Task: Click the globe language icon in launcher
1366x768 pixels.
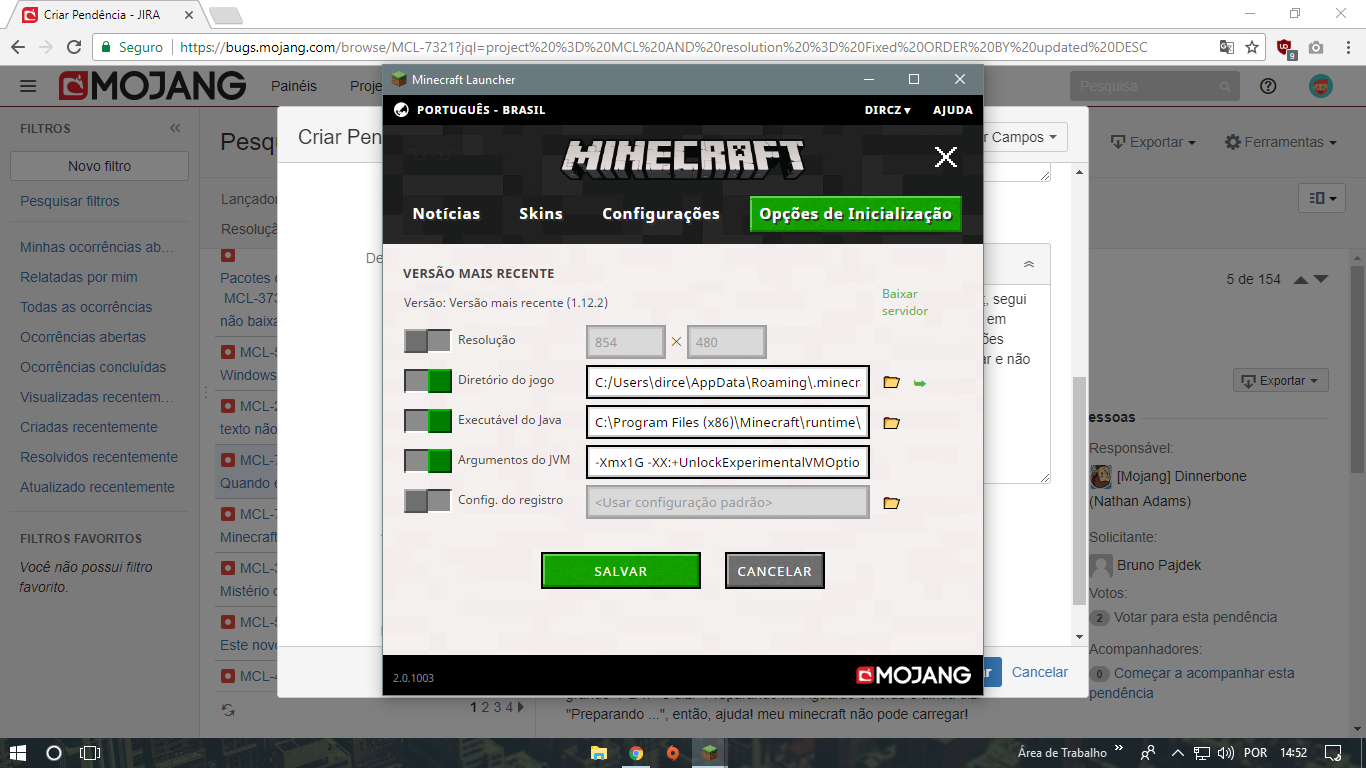Action: 401,110
